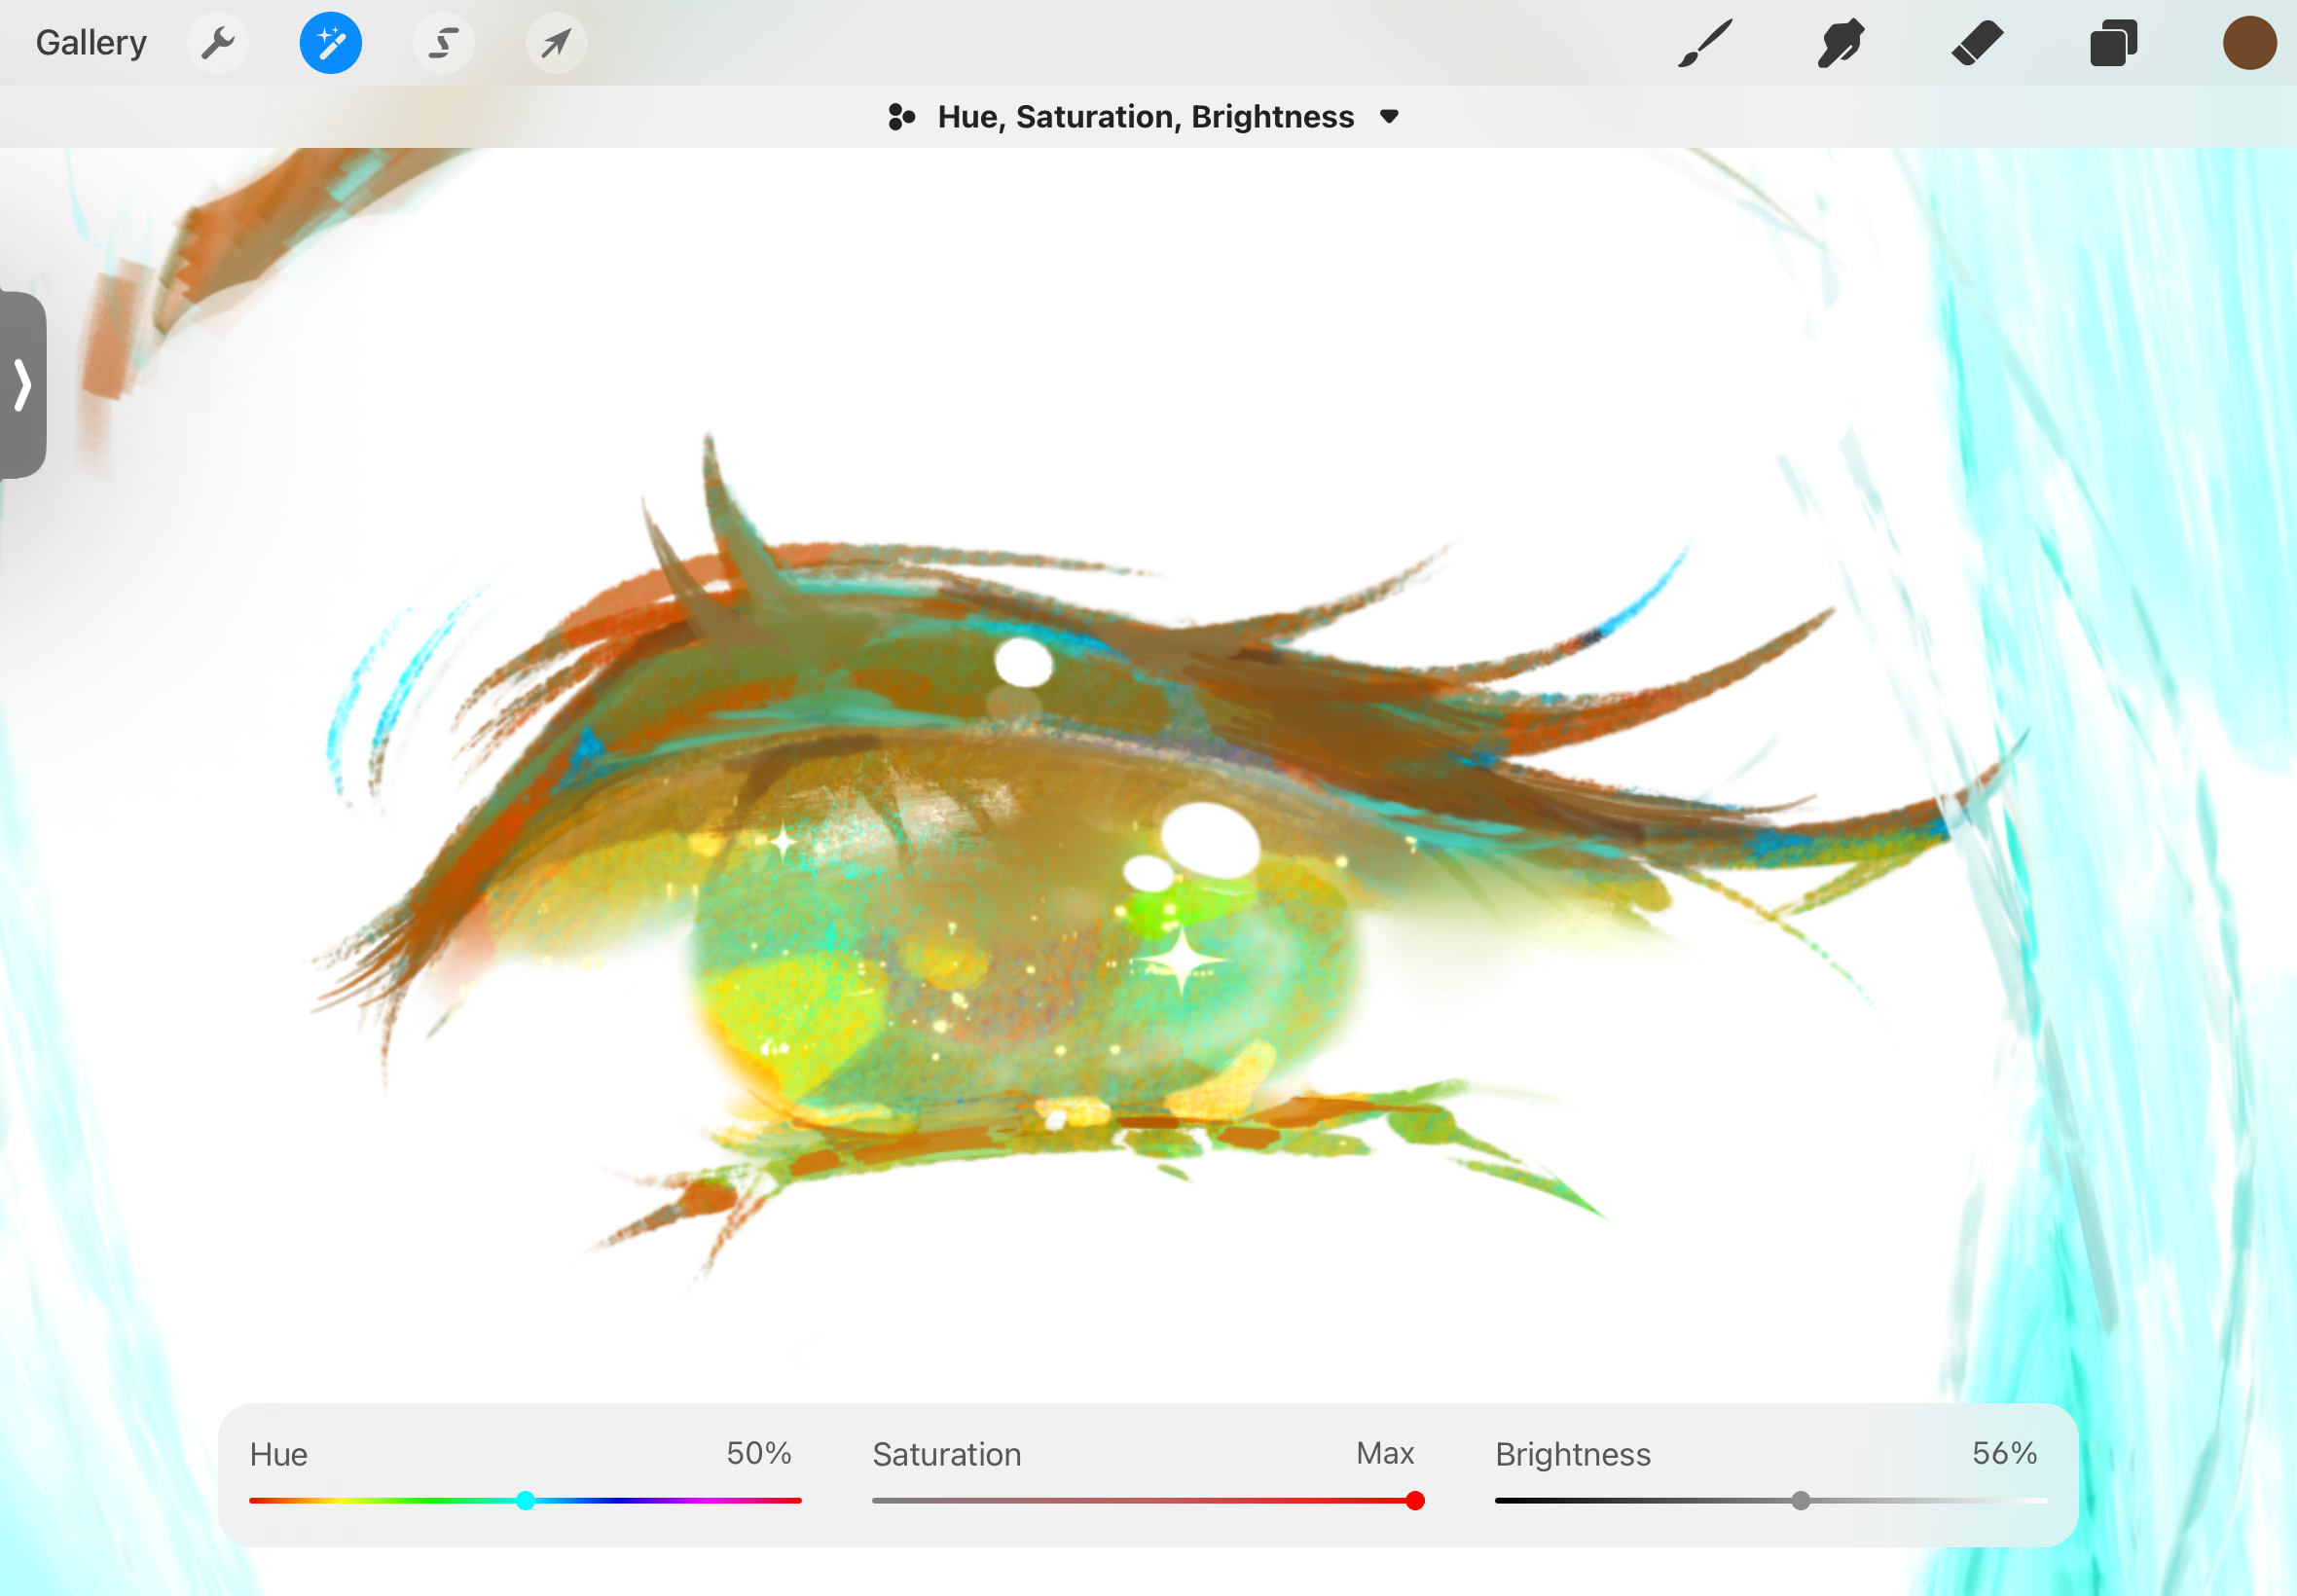Open the Actions wrench menu
Screen dimensions: 2297x1596
click(217, 43)
